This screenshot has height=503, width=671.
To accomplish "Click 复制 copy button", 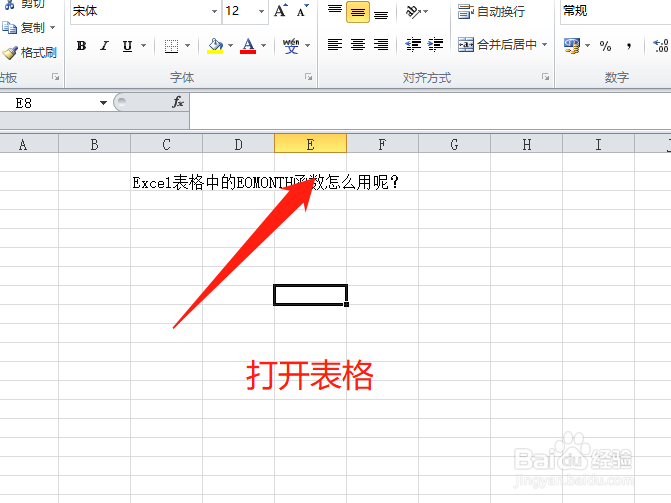I will (24, 28).
